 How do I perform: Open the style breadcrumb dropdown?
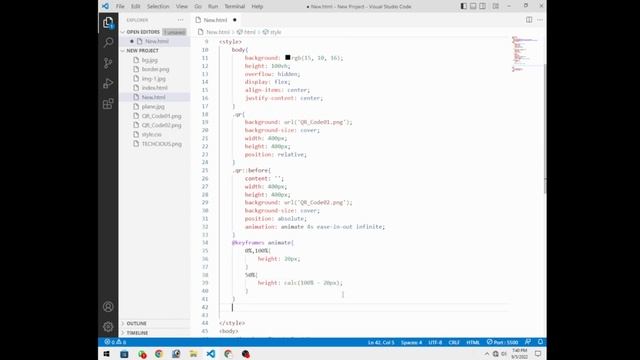(272, 32)
